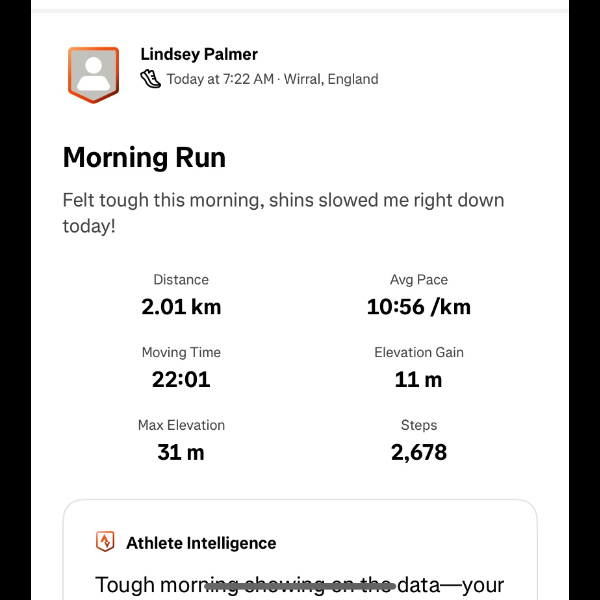The width and height of the screenshot is (600, 600).
Task: Tap the 10:56 /km pace value
Action: [x=419, y=307]
